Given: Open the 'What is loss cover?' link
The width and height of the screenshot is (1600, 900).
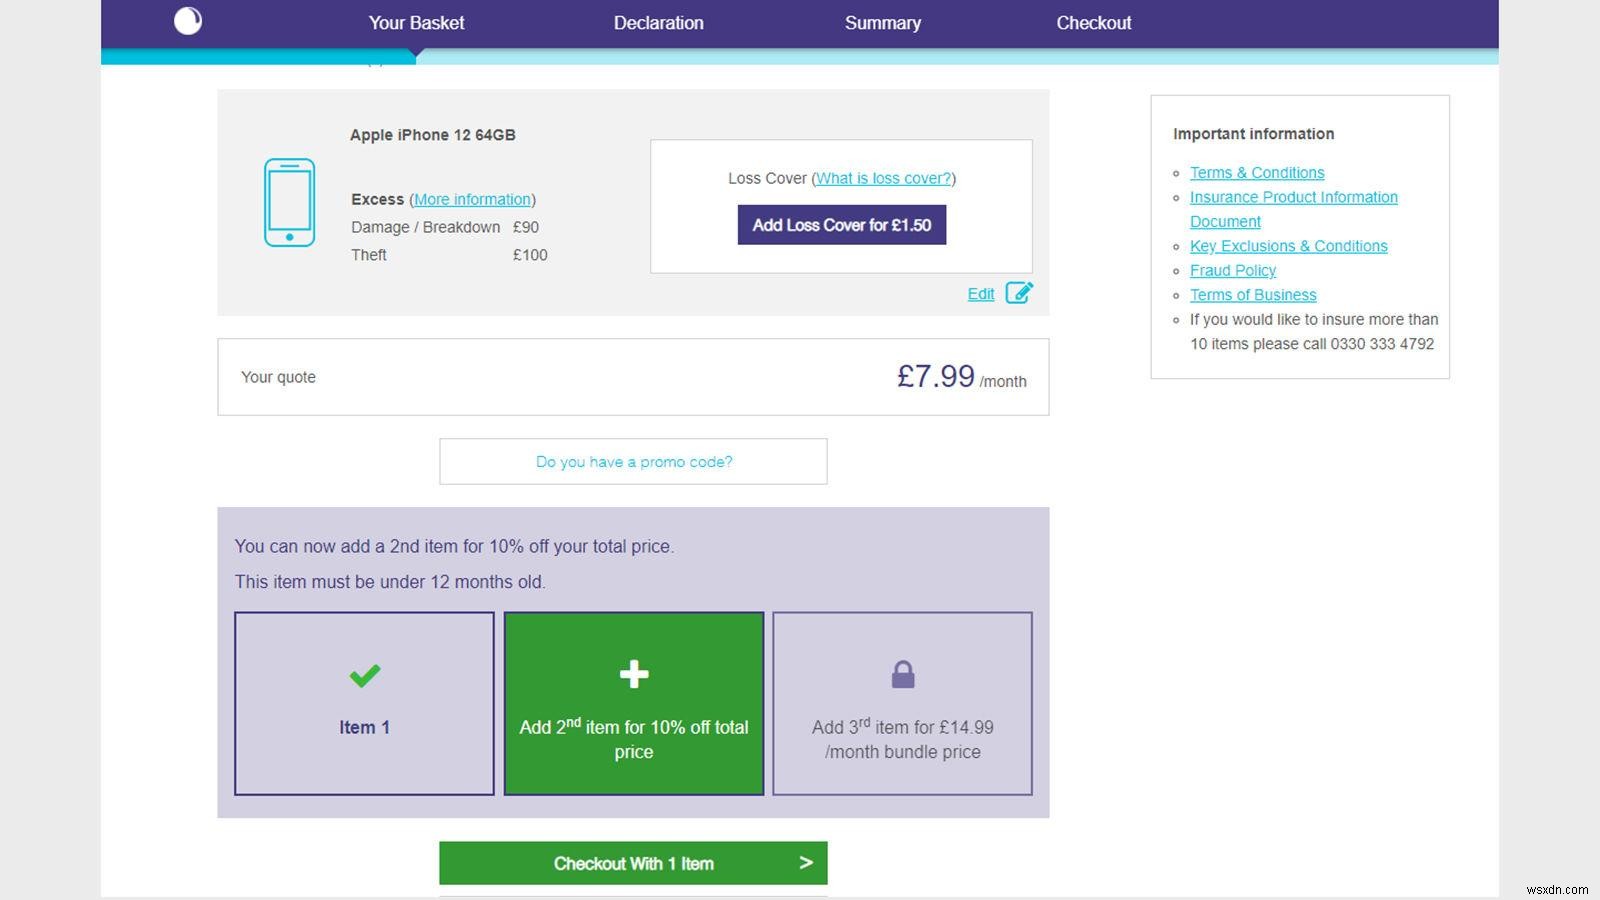Looking at the screenshot, I should click(x=883, y=178).
